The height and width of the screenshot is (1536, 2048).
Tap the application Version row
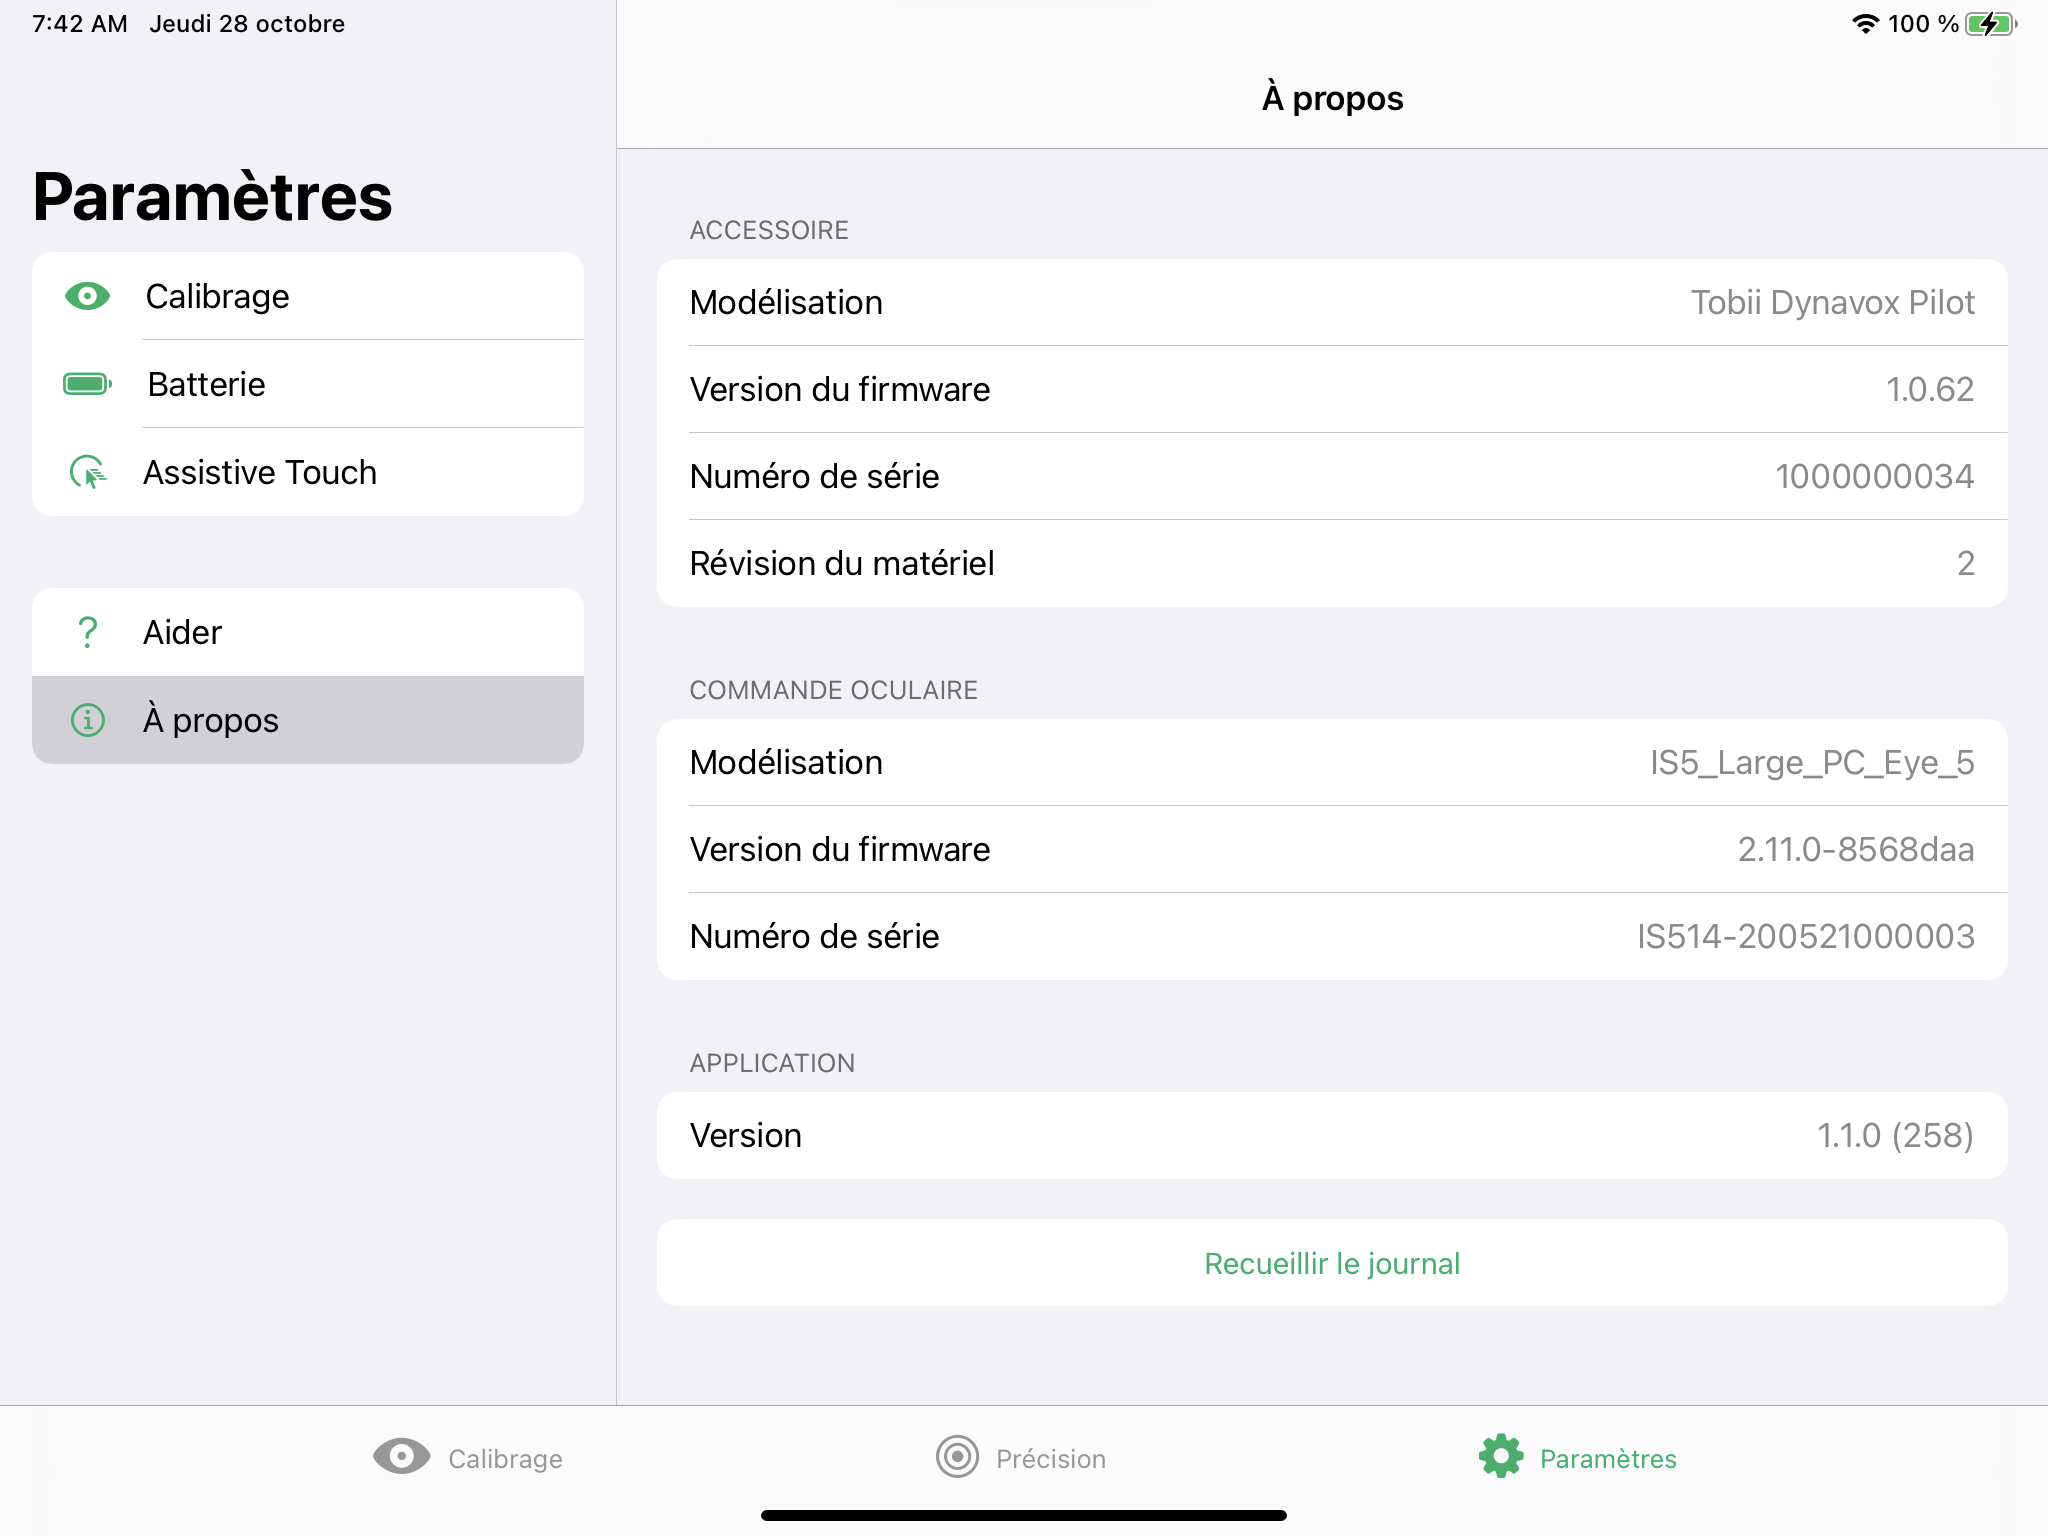tap(1332, 1136)
